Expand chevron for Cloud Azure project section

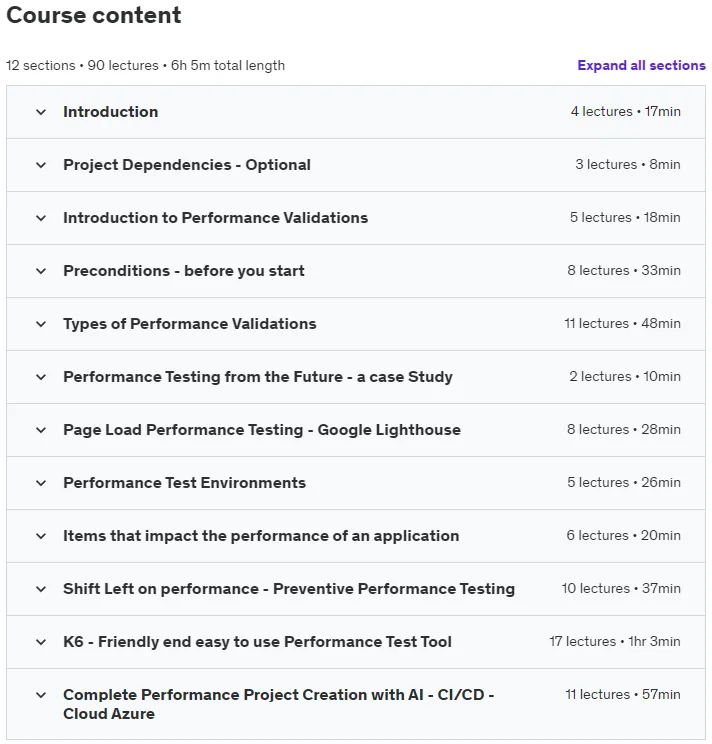click(41, 696)
